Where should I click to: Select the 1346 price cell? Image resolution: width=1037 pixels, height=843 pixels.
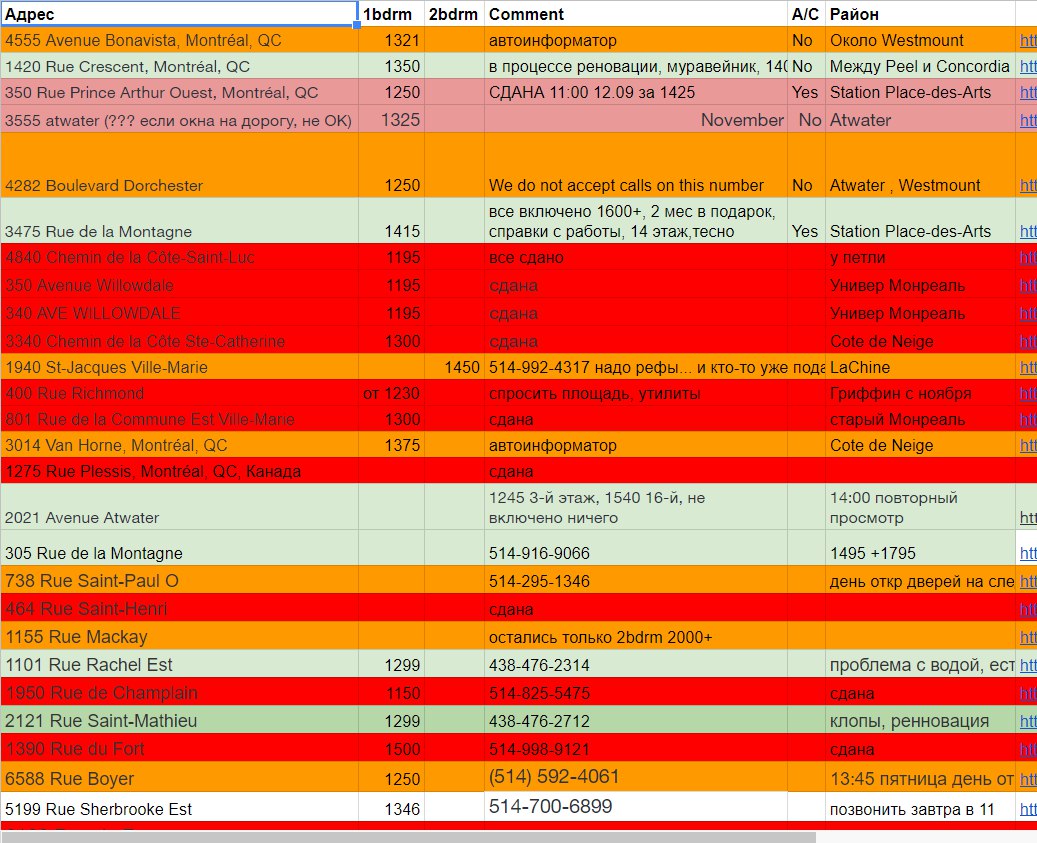(x=392, y=807)
